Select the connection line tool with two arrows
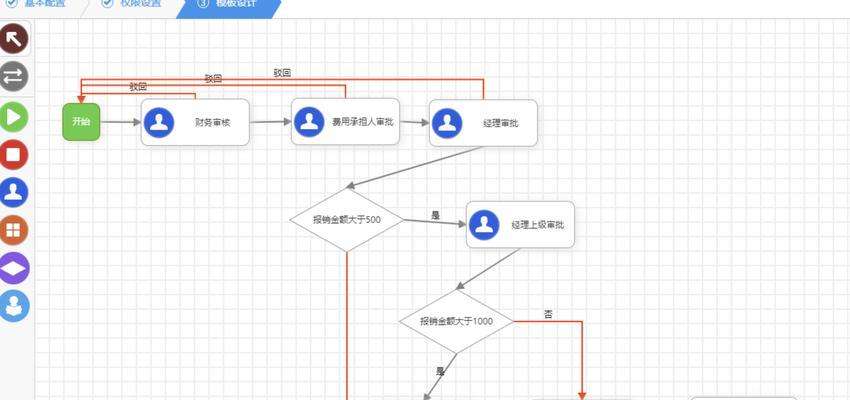Viewport: 850px width, 400px height. tap(14, 76)
